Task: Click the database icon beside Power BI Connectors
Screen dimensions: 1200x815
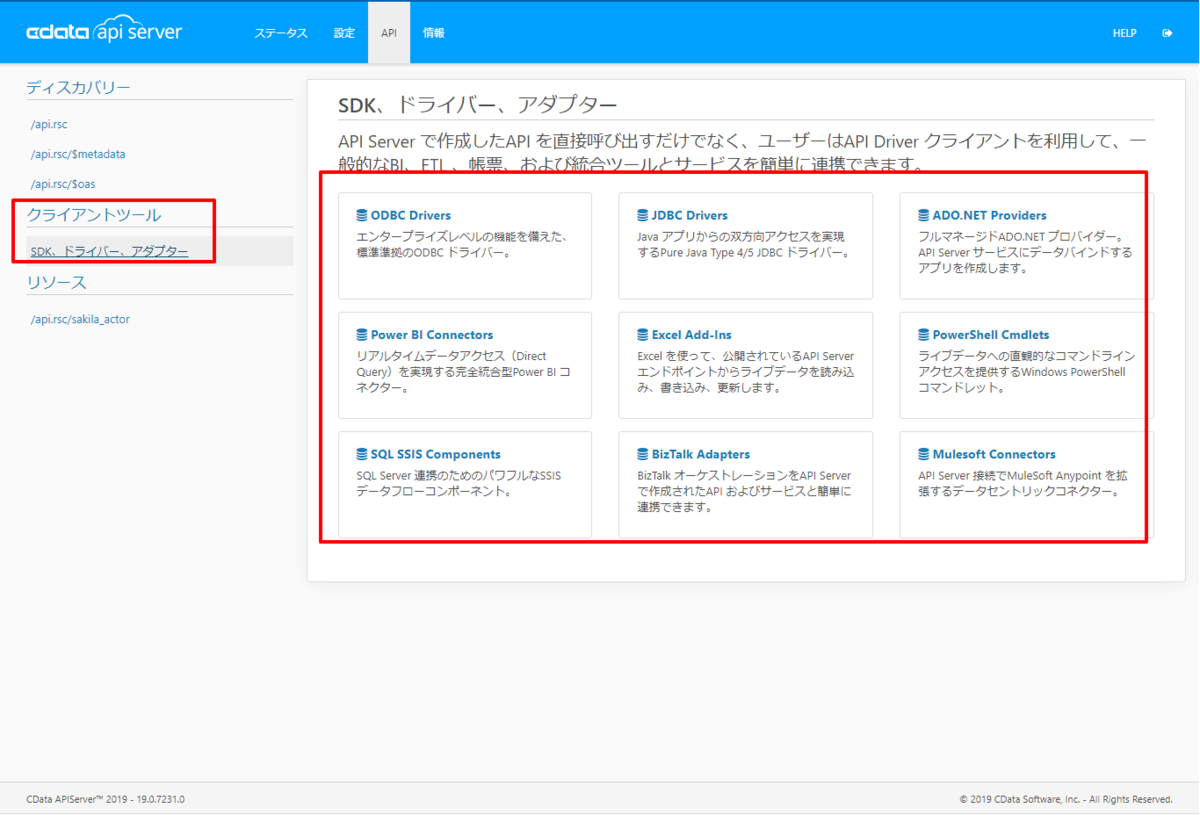Action: point(362,335)
